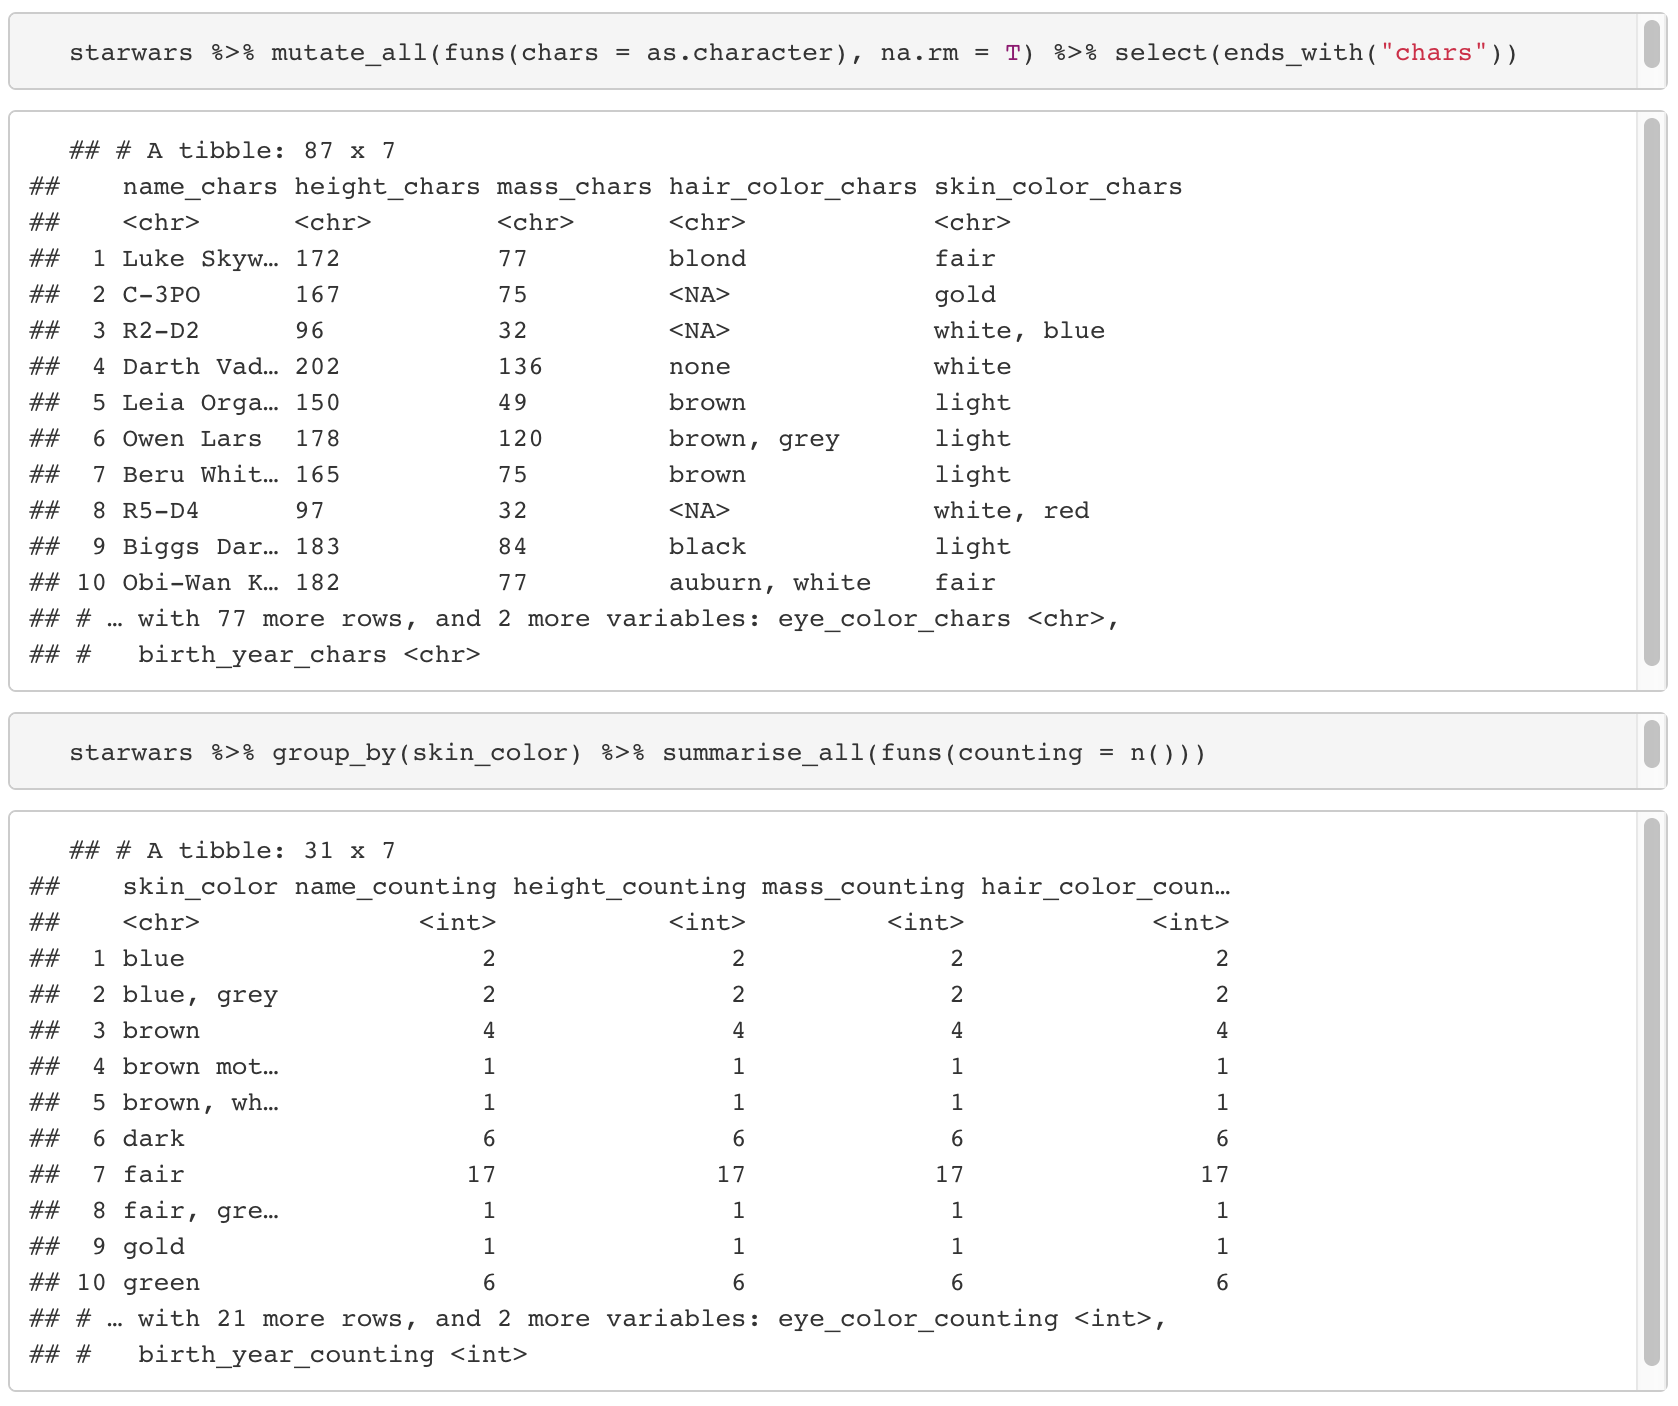The width and height of the screenshot is (1678, 1406).
Task: Click the "Leia Orga…" name cell
Action: (x=200, y=403)
